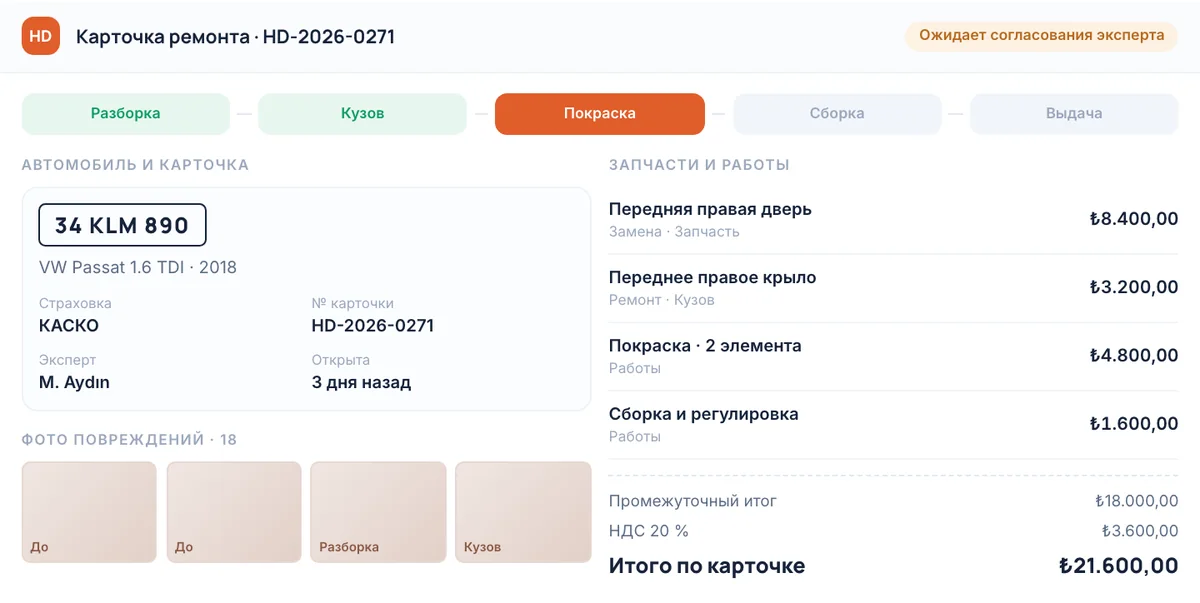The image size is (1200, 603).
Task: Click the orange HD logo icon
Action: click(41, 36)
